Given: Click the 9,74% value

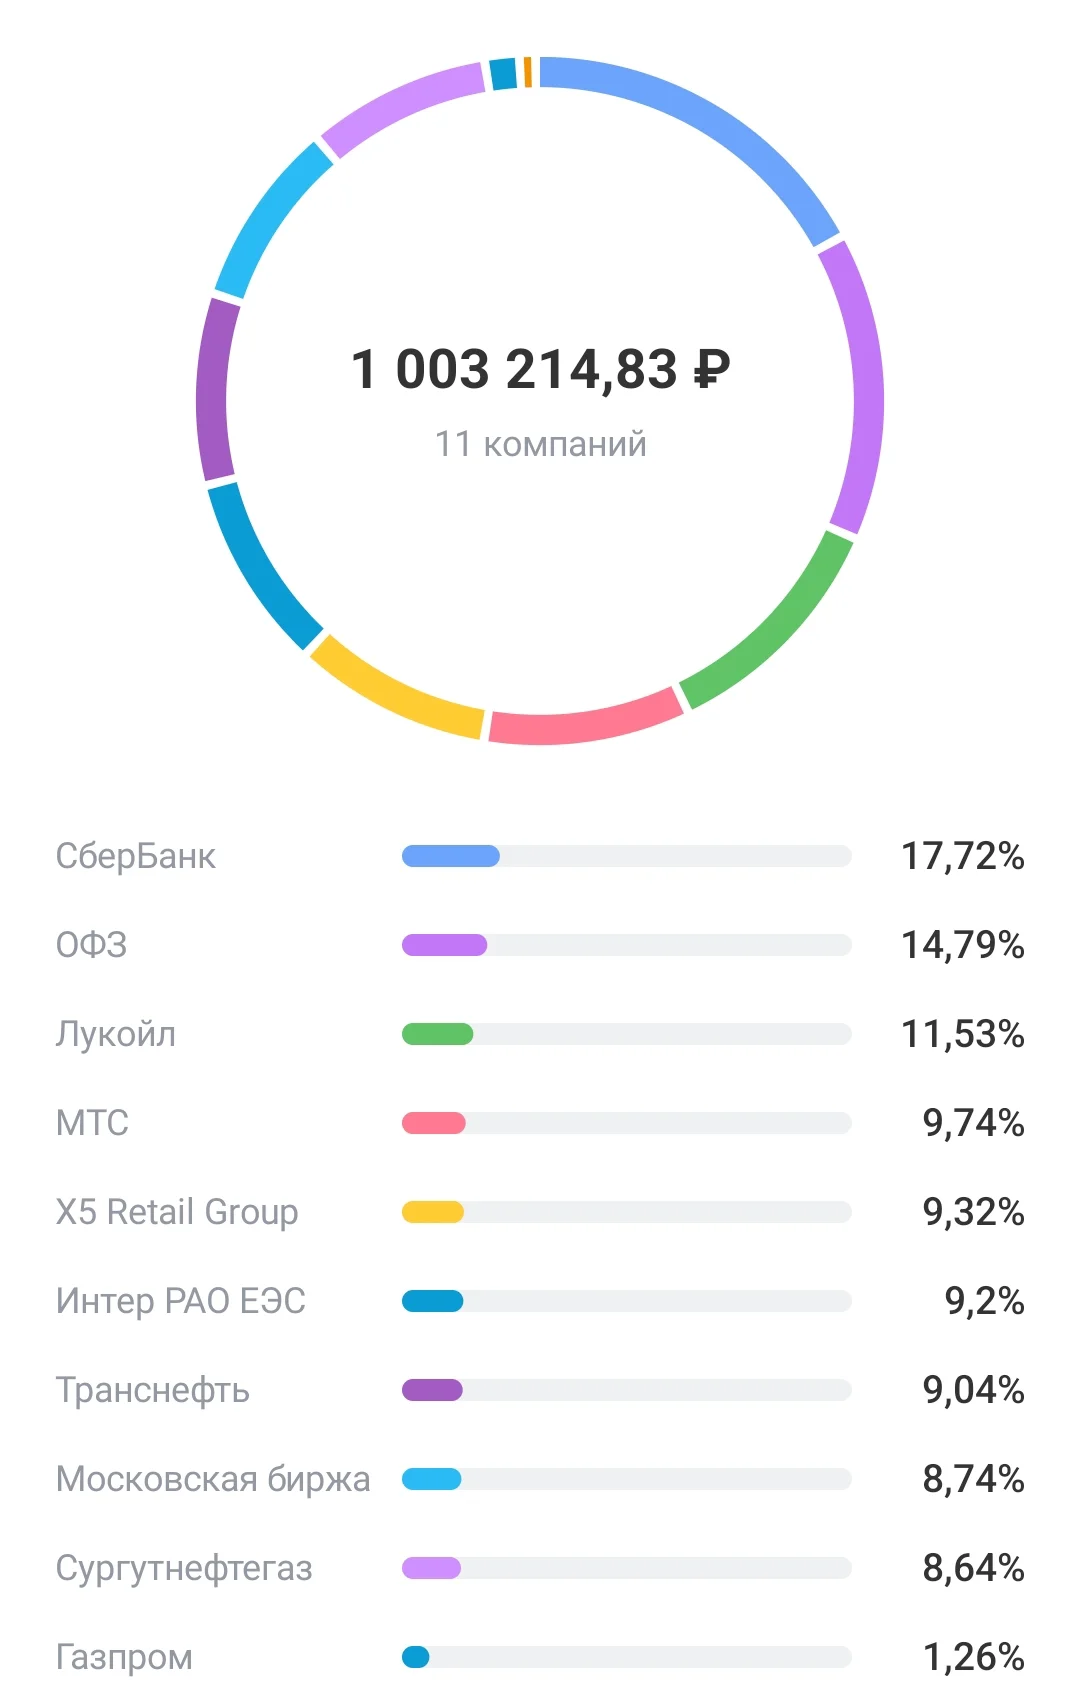Looking at the screenshot, I should (x=974, y=1123).
